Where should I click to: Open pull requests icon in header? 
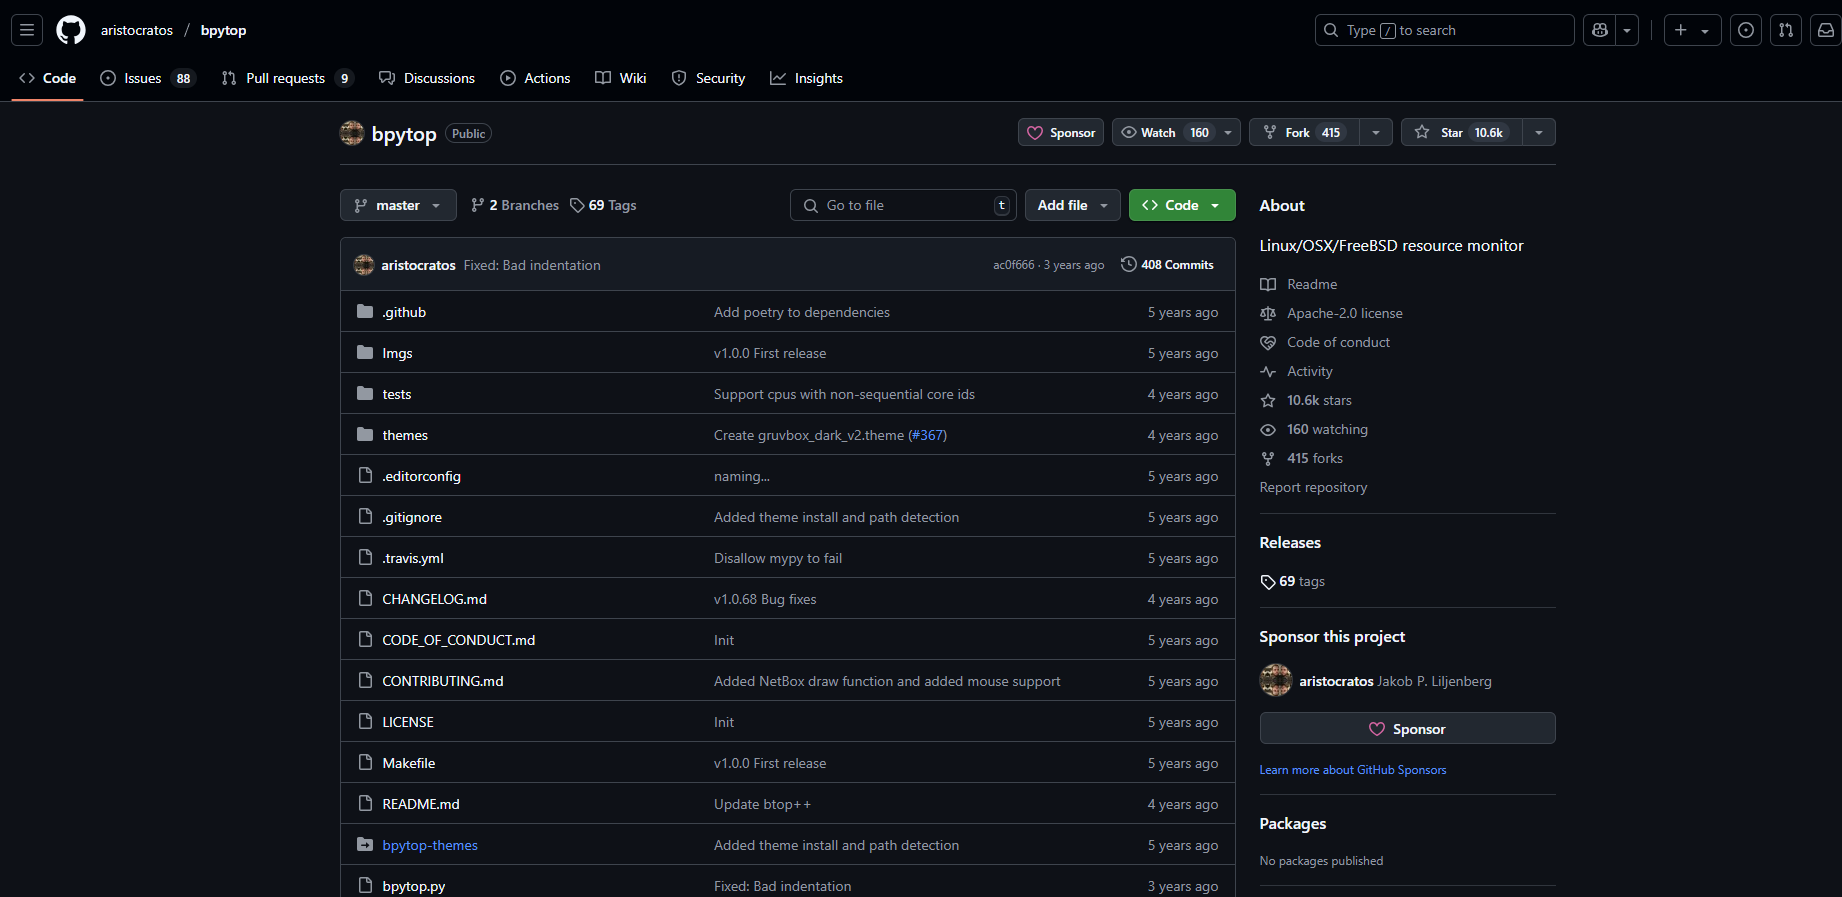[x=1786, y=30]
